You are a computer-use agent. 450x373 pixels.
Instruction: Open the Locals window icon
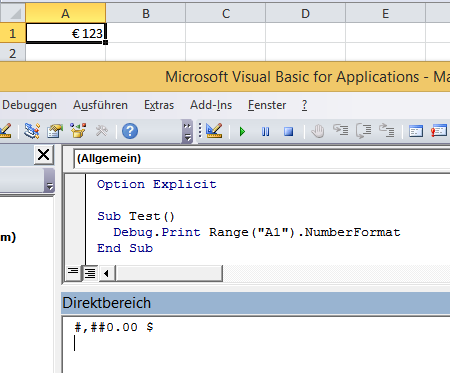416,131
